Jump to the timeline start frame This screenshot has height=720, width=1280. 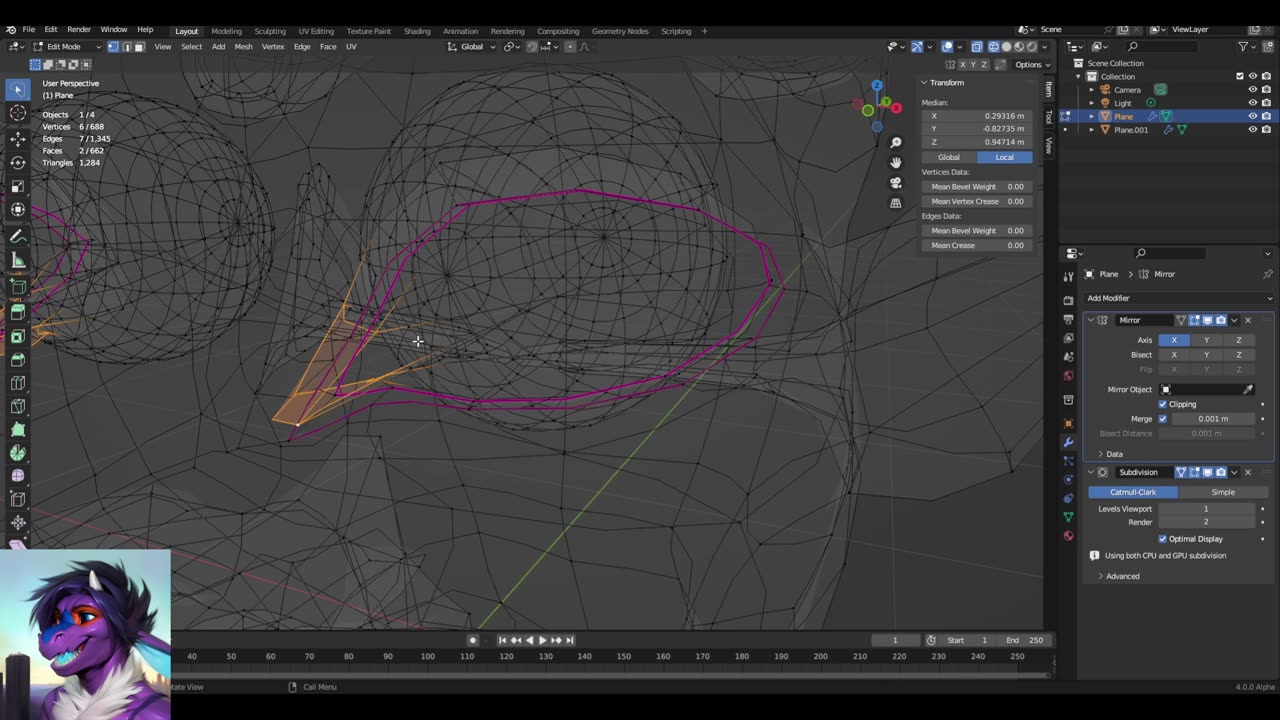coord(502,640)
